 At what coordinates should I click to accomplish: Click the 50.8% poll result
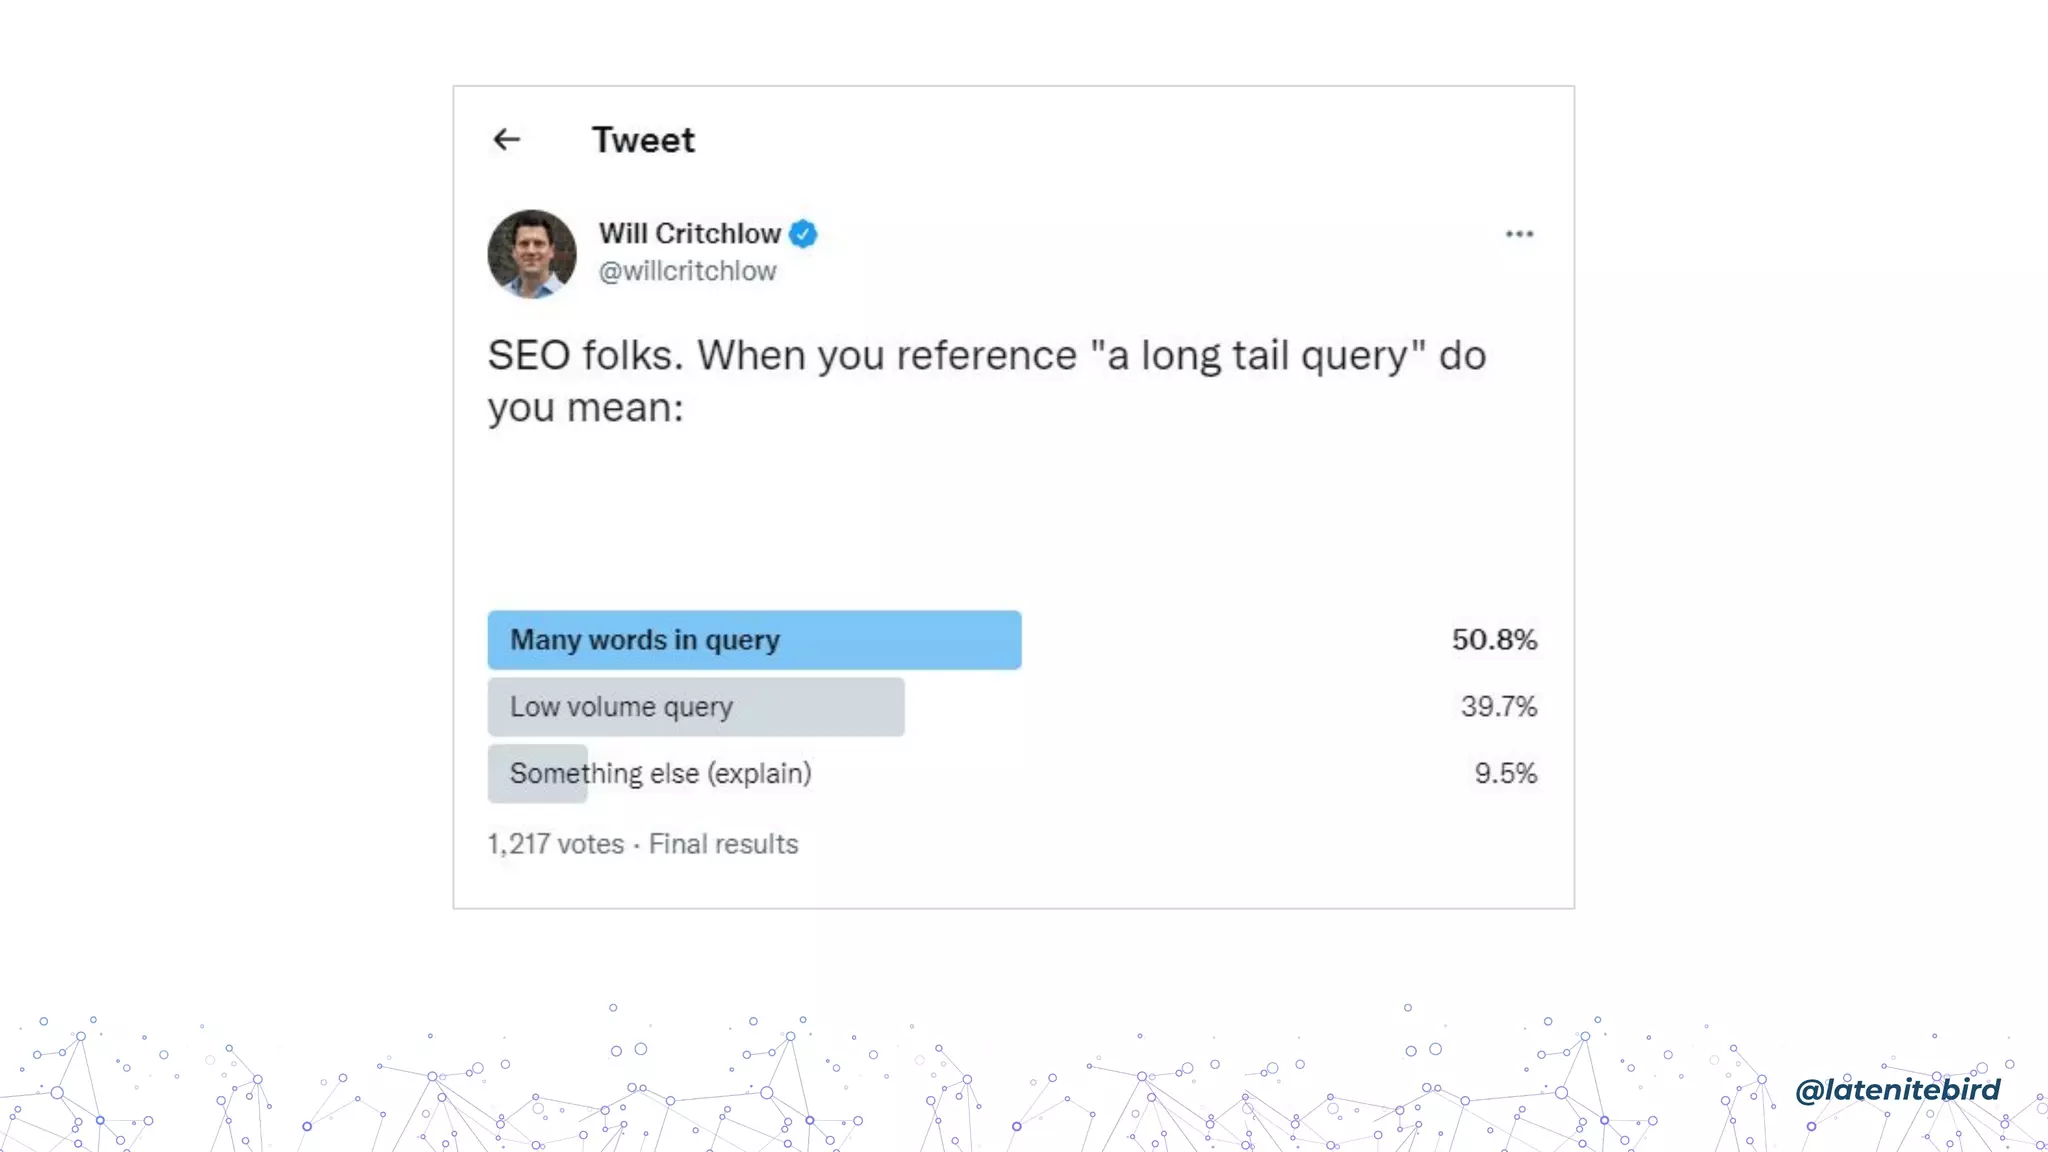1494,640
